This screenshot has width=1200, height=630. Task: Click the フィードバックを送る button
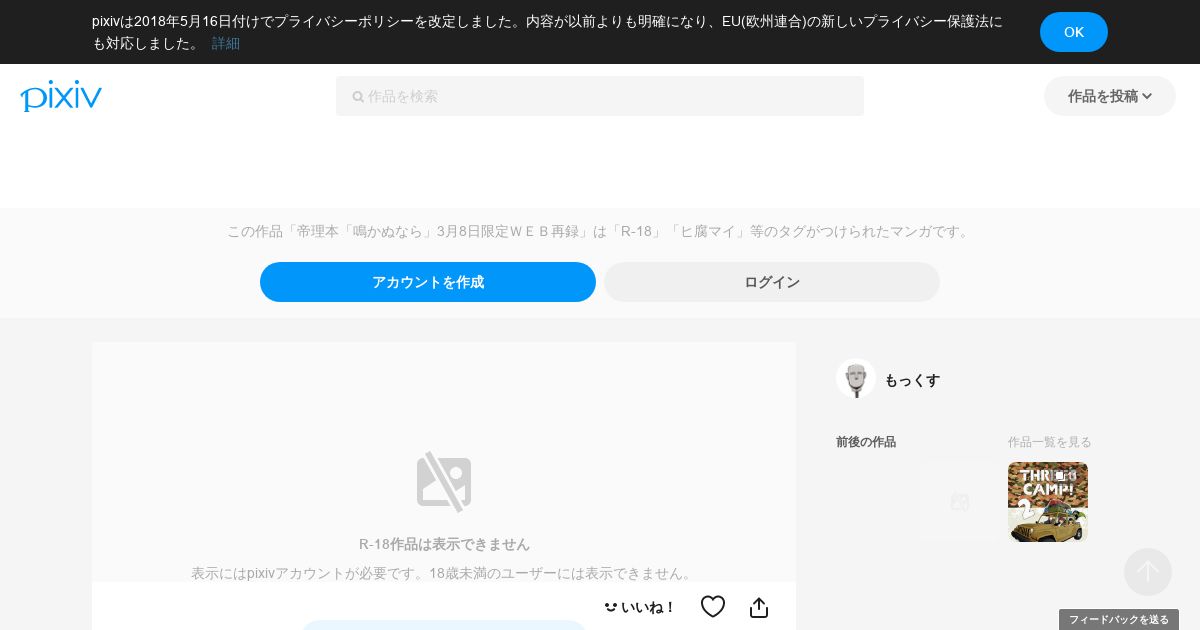coord(1119,620)
